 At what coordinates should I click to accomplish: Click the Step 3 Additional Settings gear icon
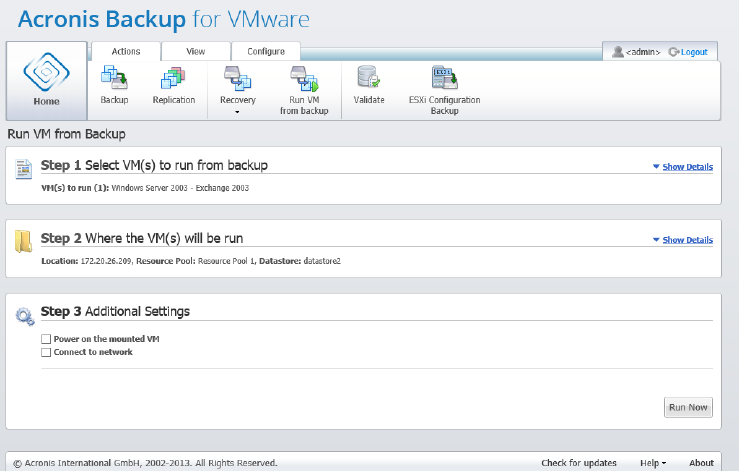pos(25,316)
